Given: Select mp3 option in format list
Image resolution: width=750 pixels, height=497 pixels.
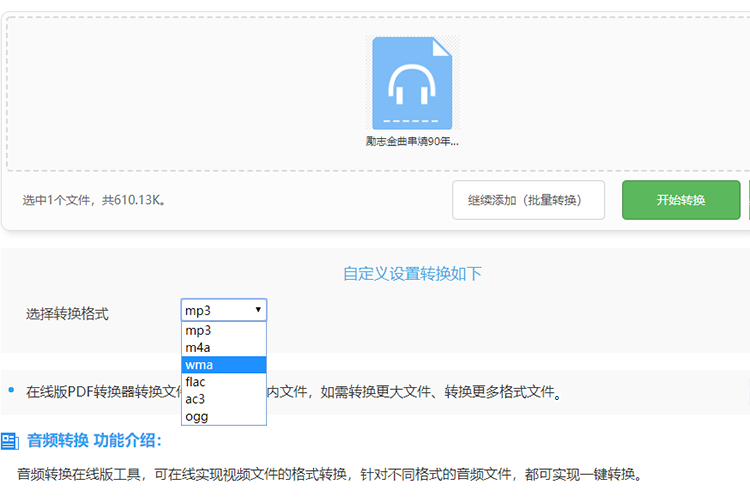Looking at the screenshot, I should pos(224,331).
